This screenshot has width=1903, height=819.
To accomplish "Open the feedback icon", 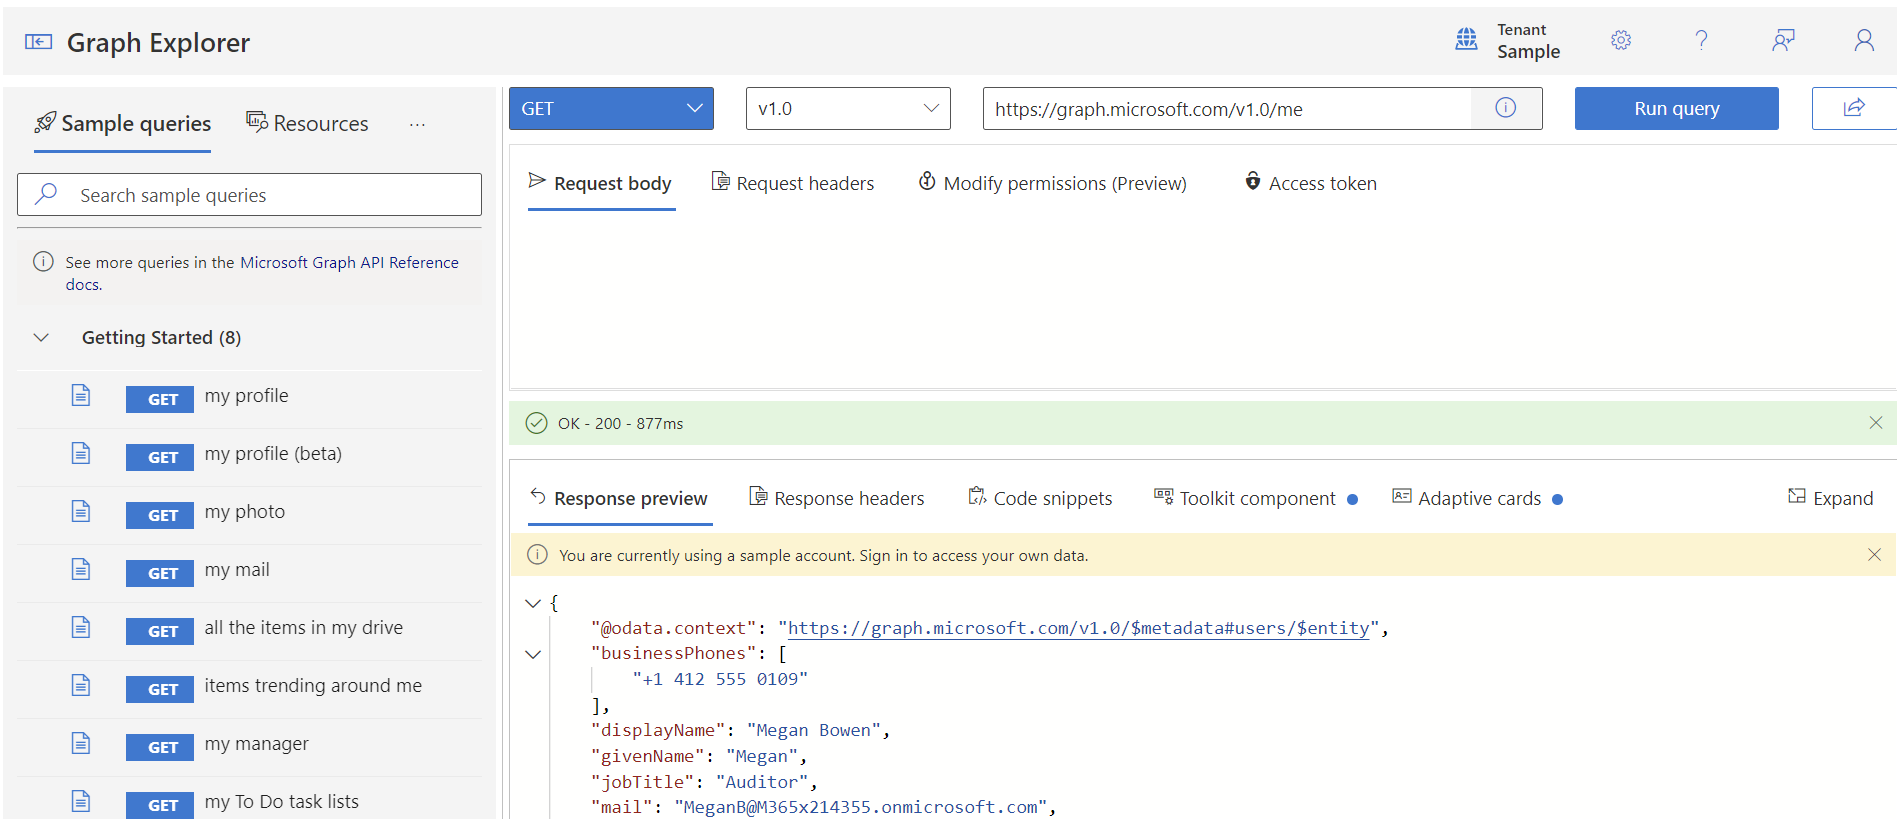I will (x=1783, y=40).
